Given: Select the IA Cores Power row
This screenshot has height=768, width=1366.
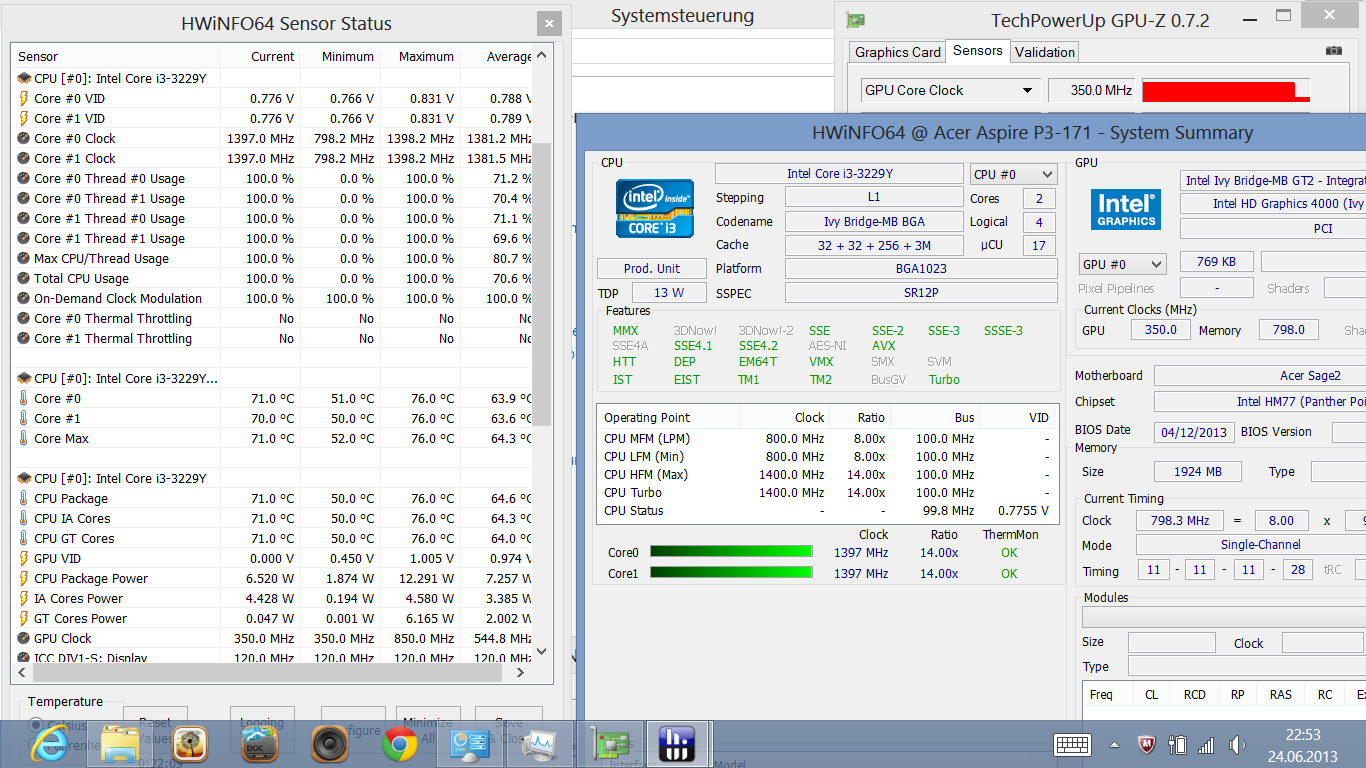Looking at the screenshot, I should point(272,598).
